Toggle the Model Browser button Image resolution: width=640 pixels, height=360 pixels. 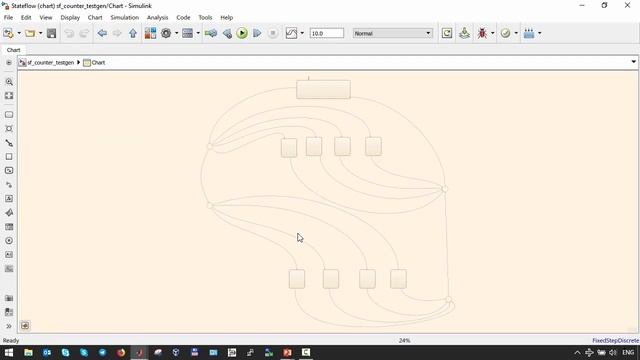25,325
